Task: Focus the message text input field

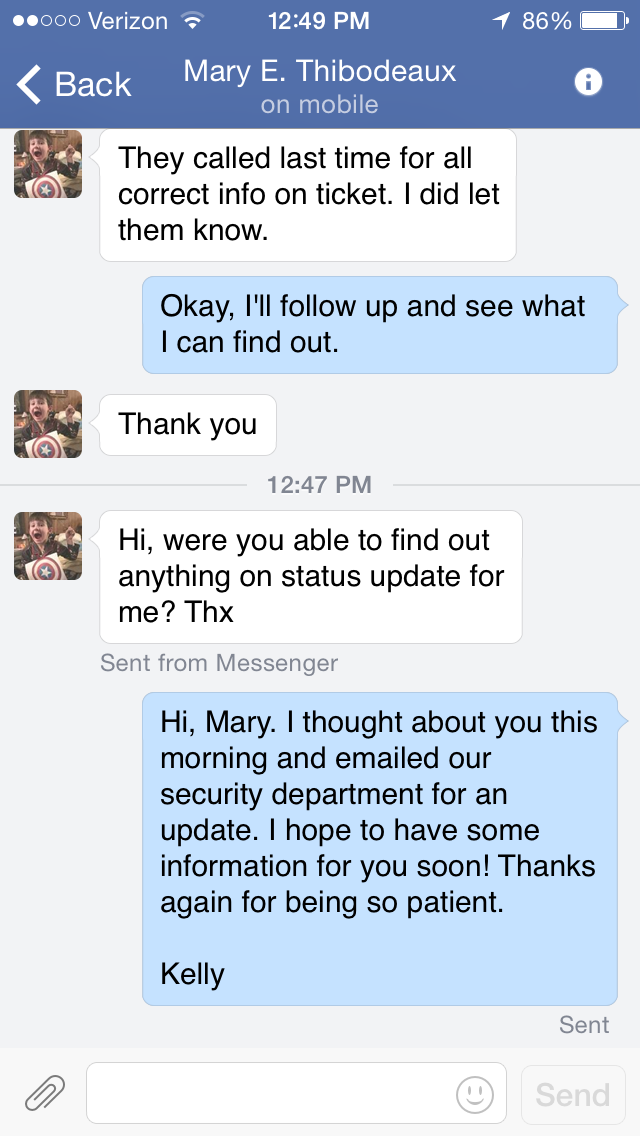Action: click(x=270, y=1093)
